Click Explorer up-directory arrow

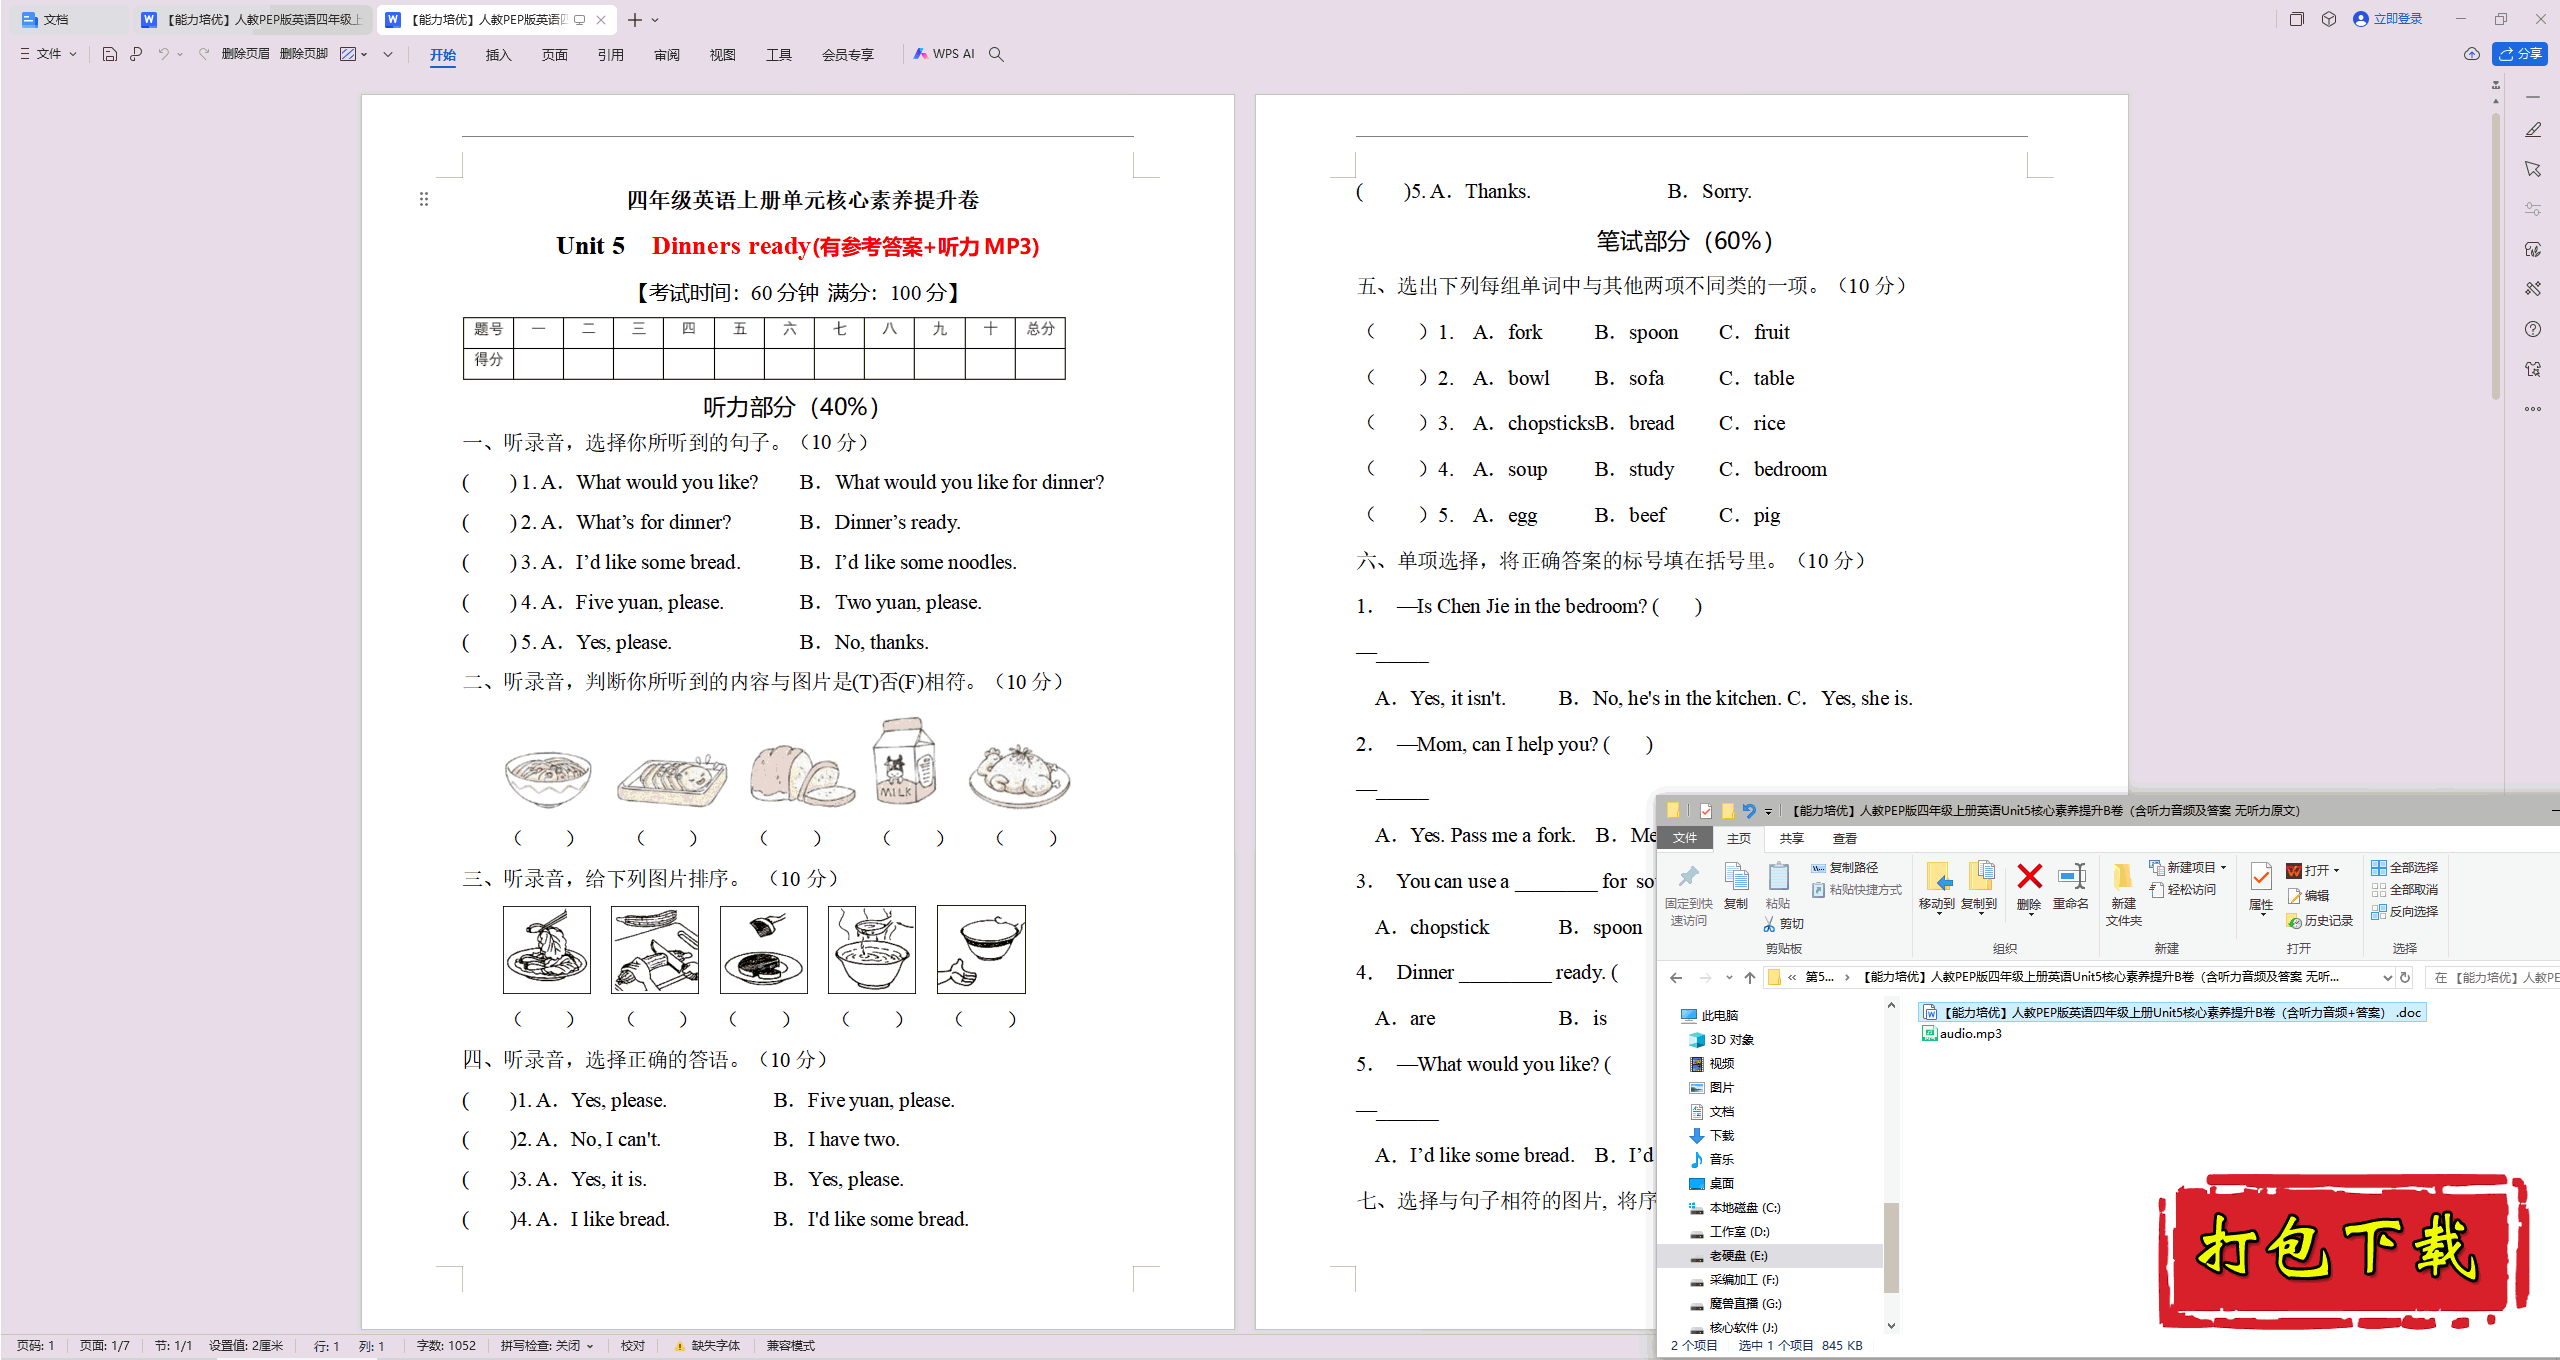pos(1749,978)
